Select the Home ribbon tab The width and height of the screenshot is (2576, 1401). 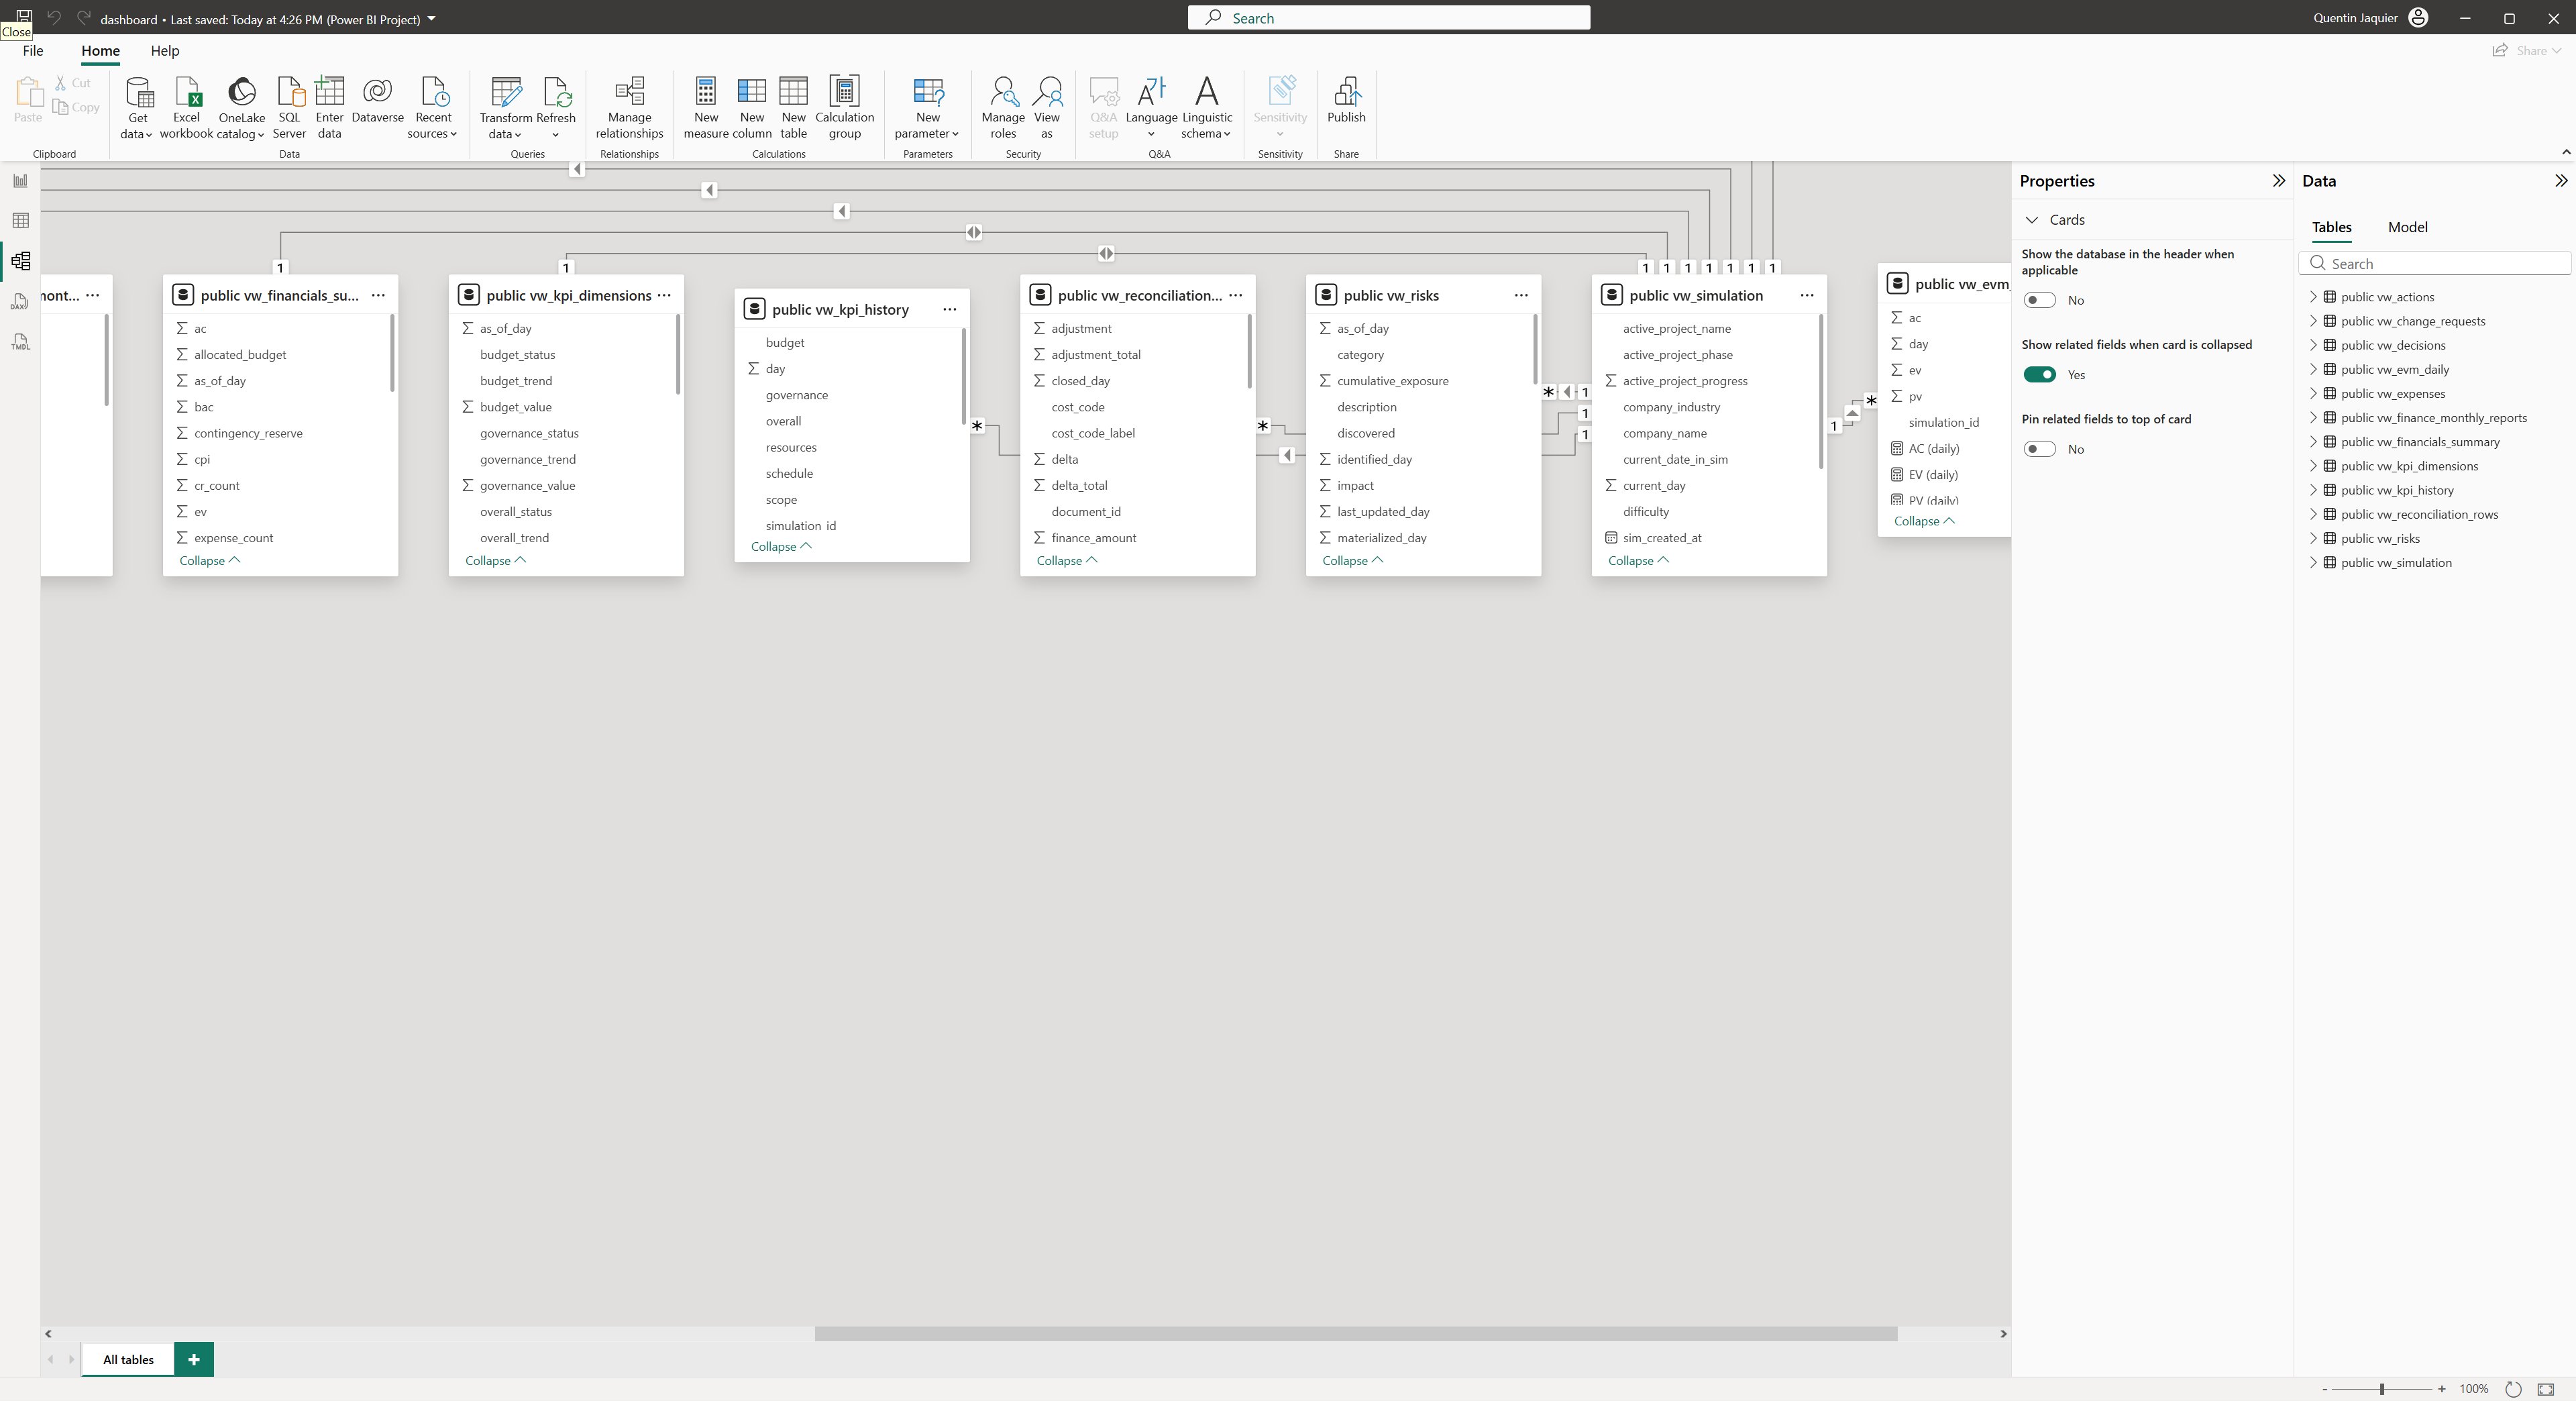(x=100, y=51)
